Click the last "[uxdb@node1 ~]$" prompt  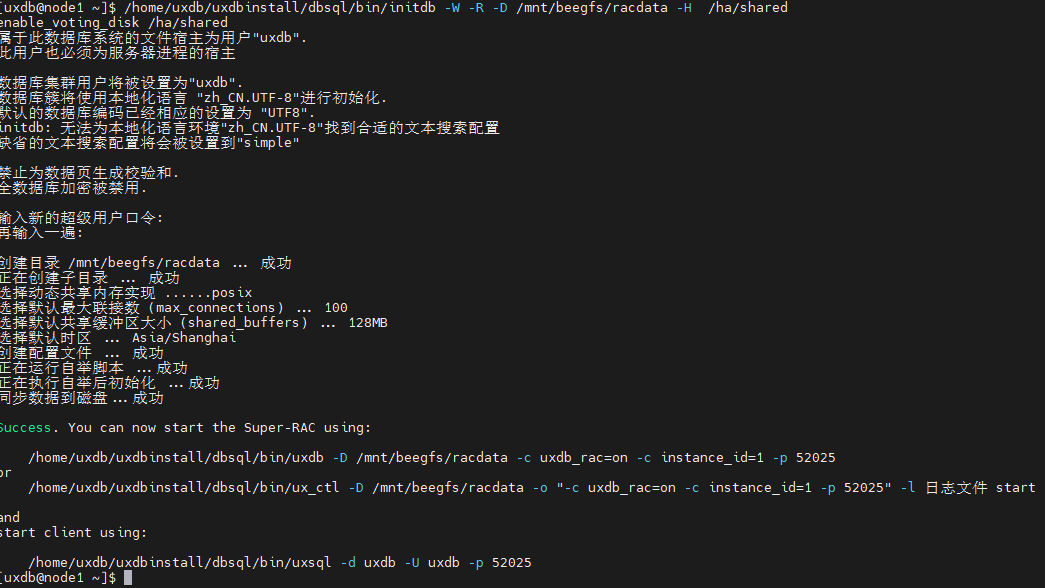58,578
